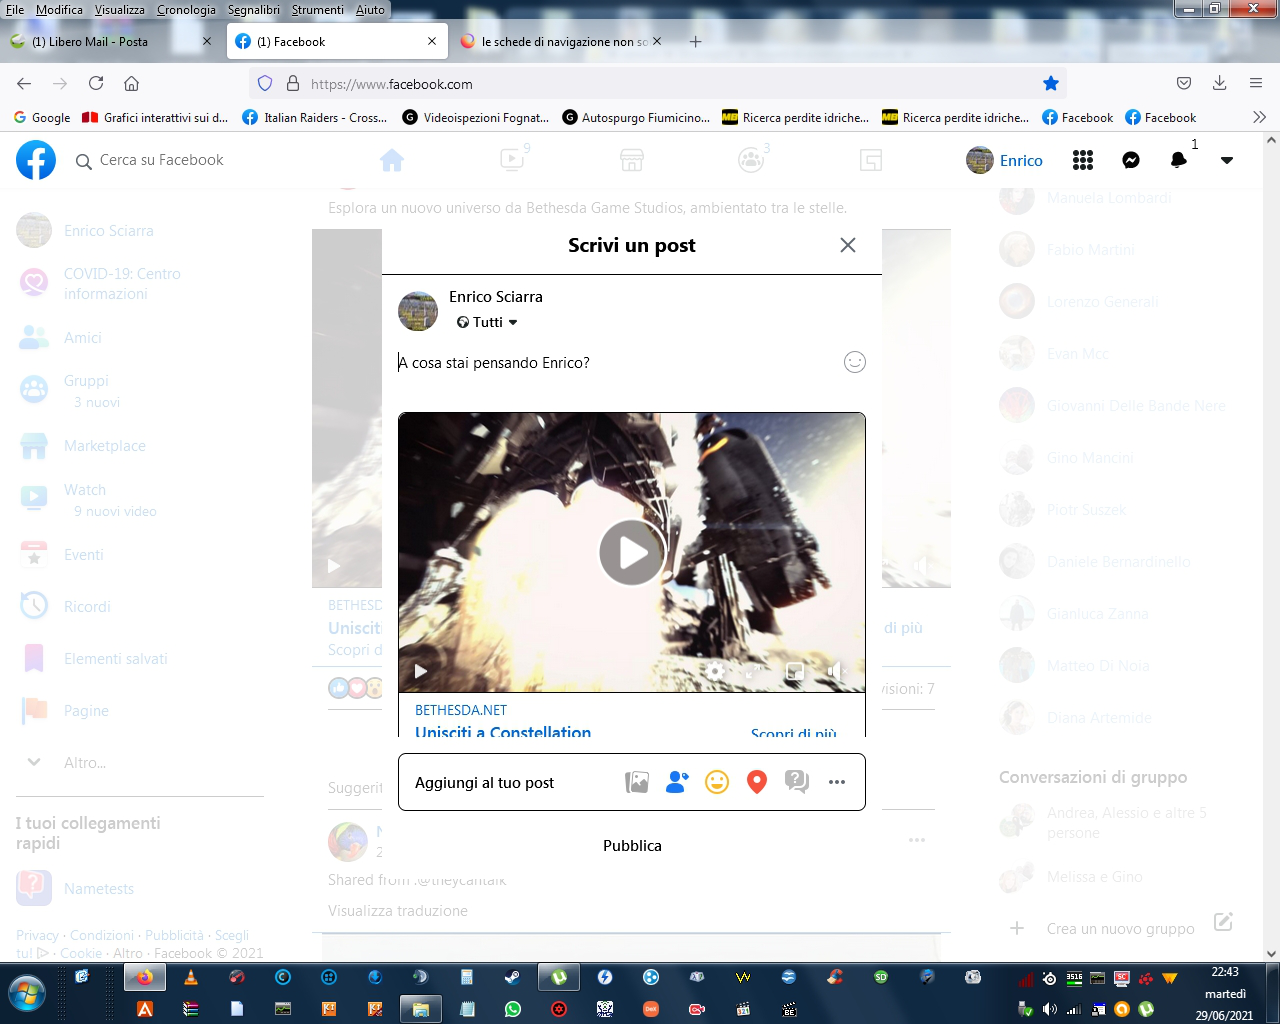Add location check-in pin to post

[757, 782]
